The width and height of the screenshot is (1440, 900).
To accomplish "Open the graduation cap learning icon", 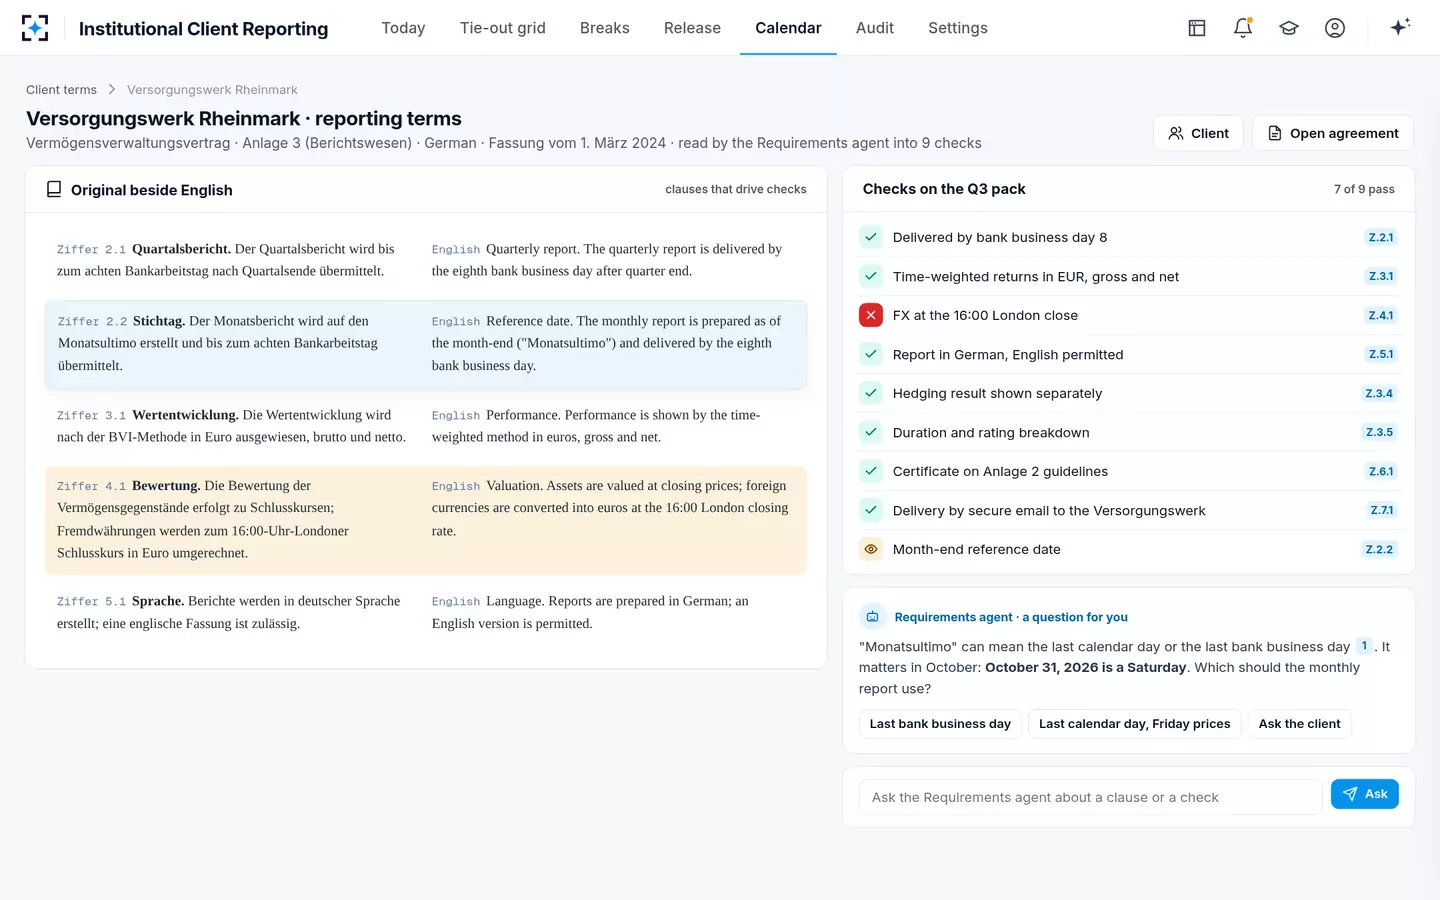I will (x=1289, y=28).
